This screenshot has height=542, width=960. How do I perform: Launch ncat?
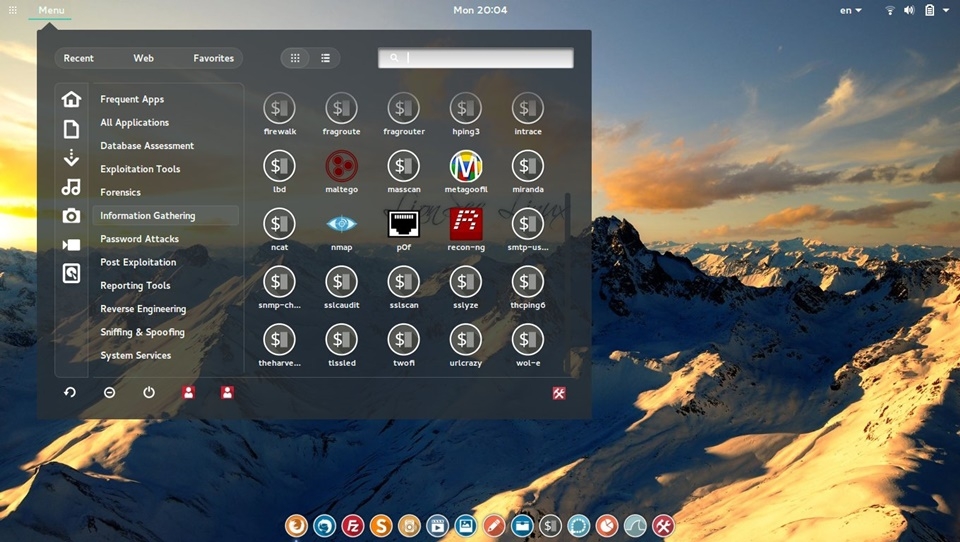coord(279,230)
